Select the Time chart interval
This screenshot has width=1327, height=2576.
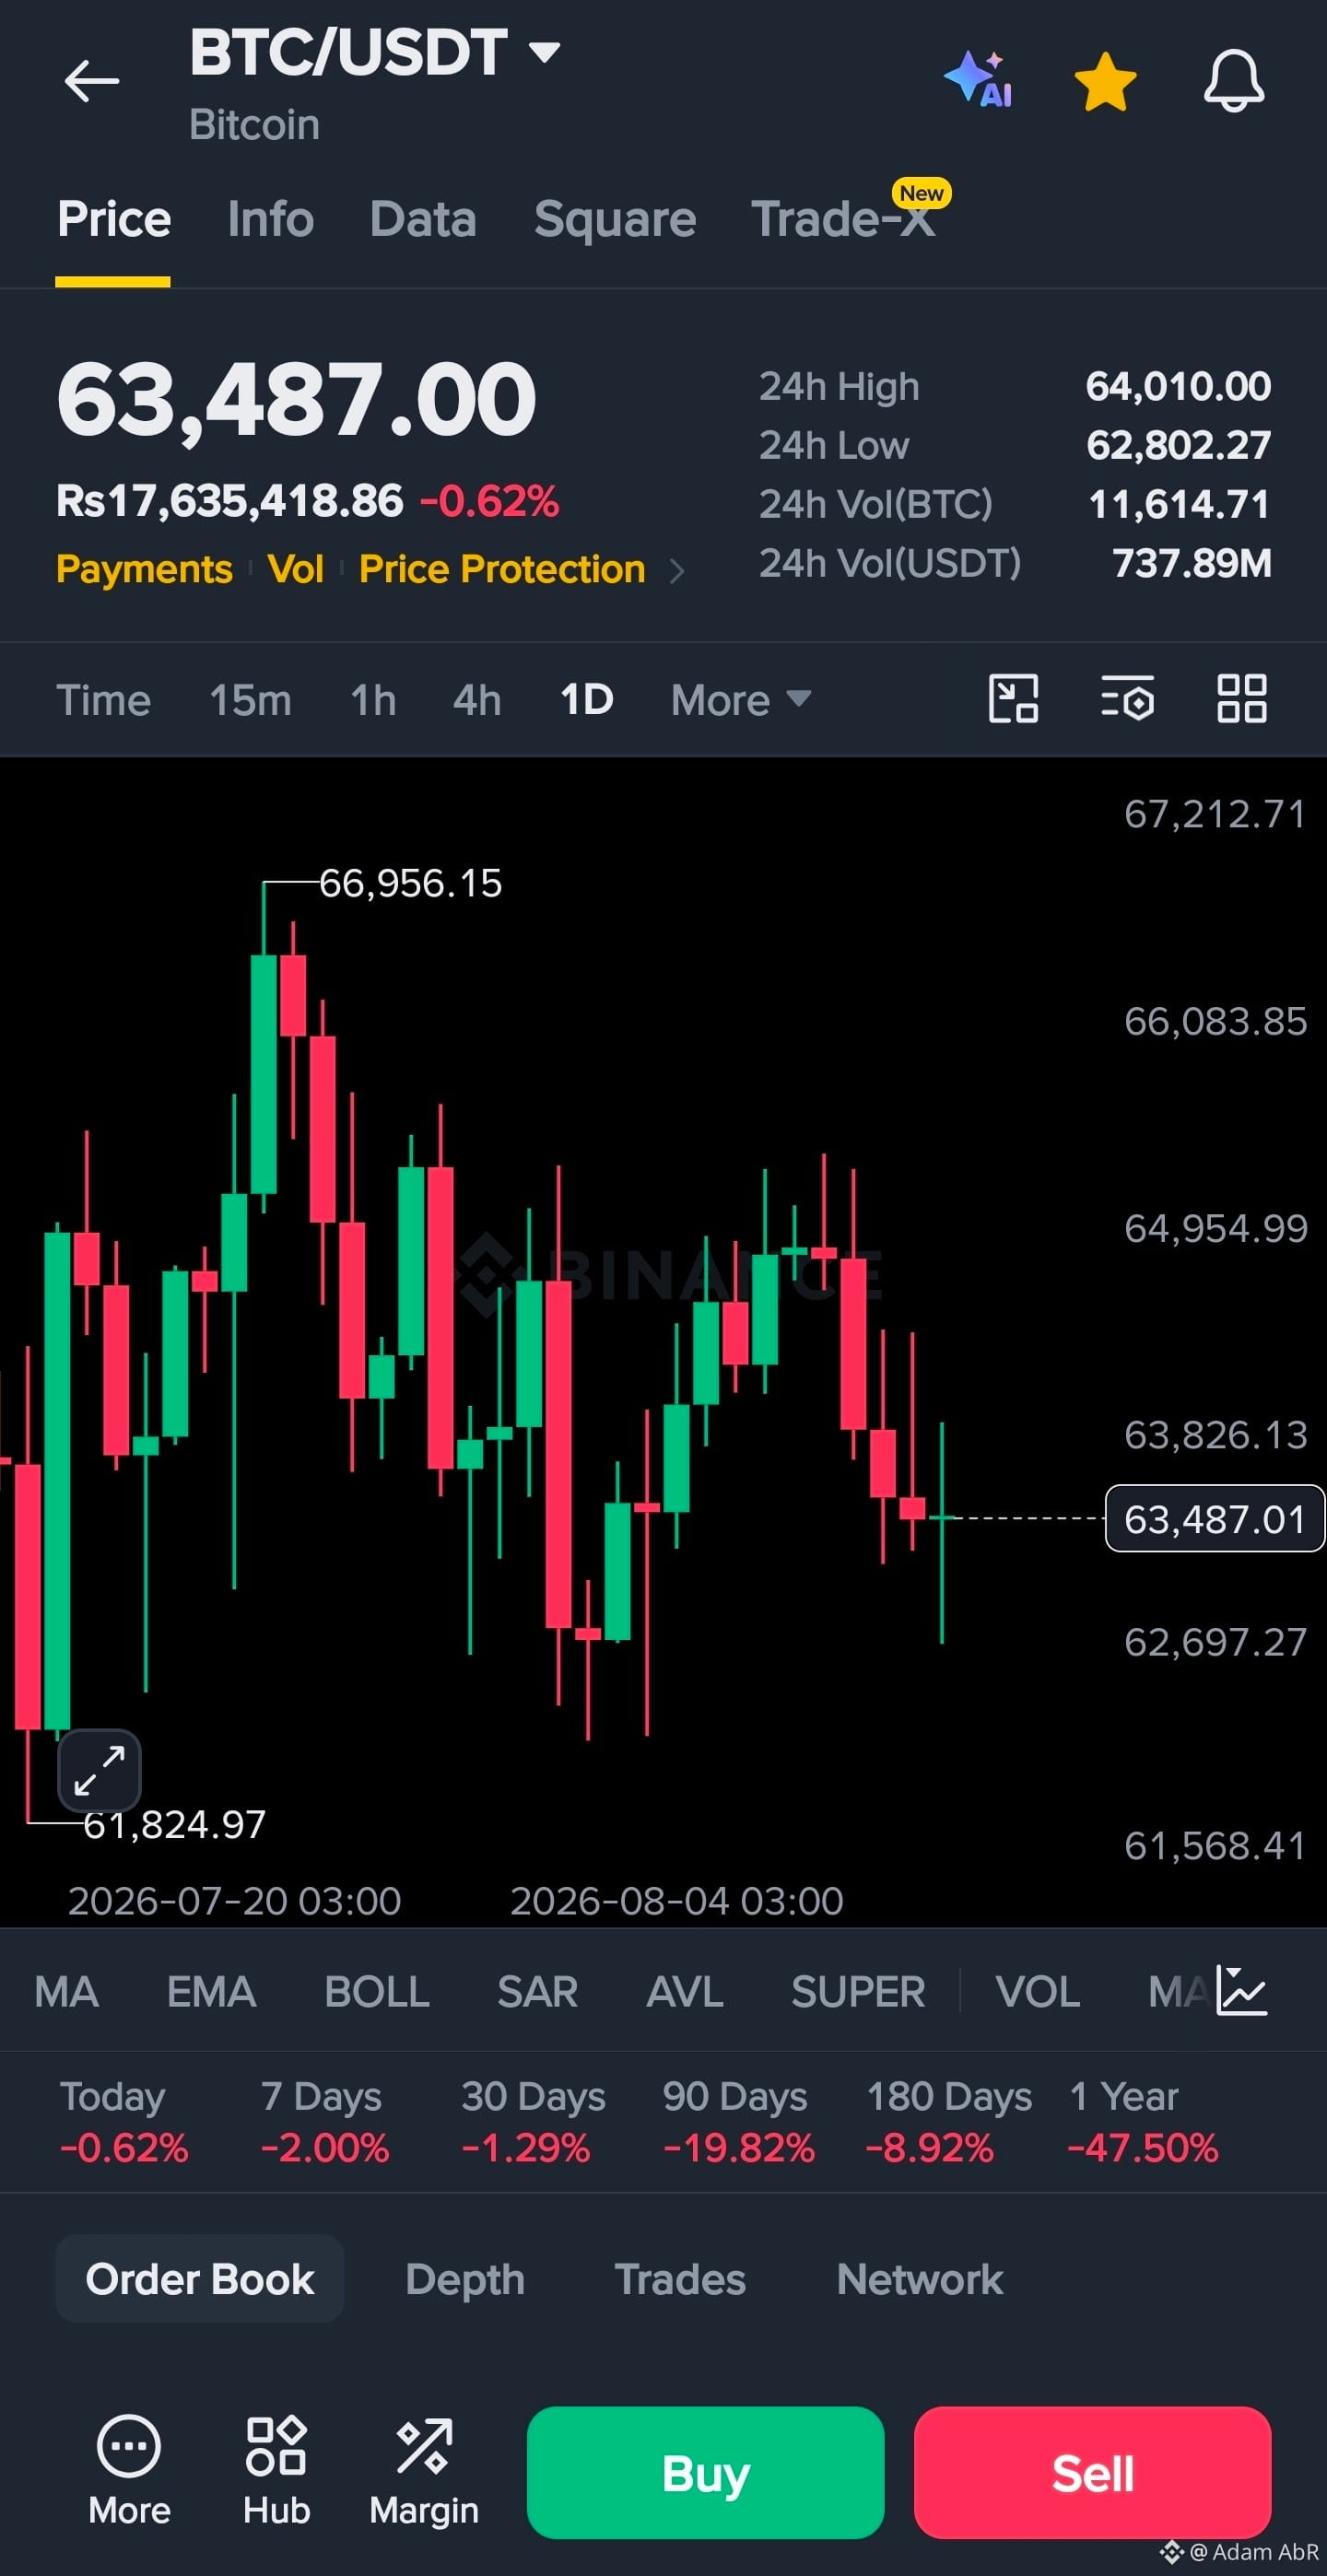103,700
